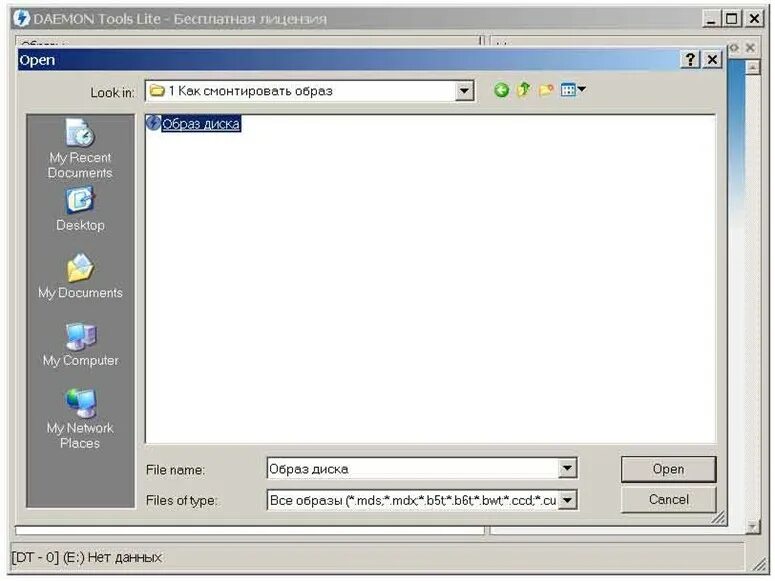Click inside the File name field

click(413, 468)
